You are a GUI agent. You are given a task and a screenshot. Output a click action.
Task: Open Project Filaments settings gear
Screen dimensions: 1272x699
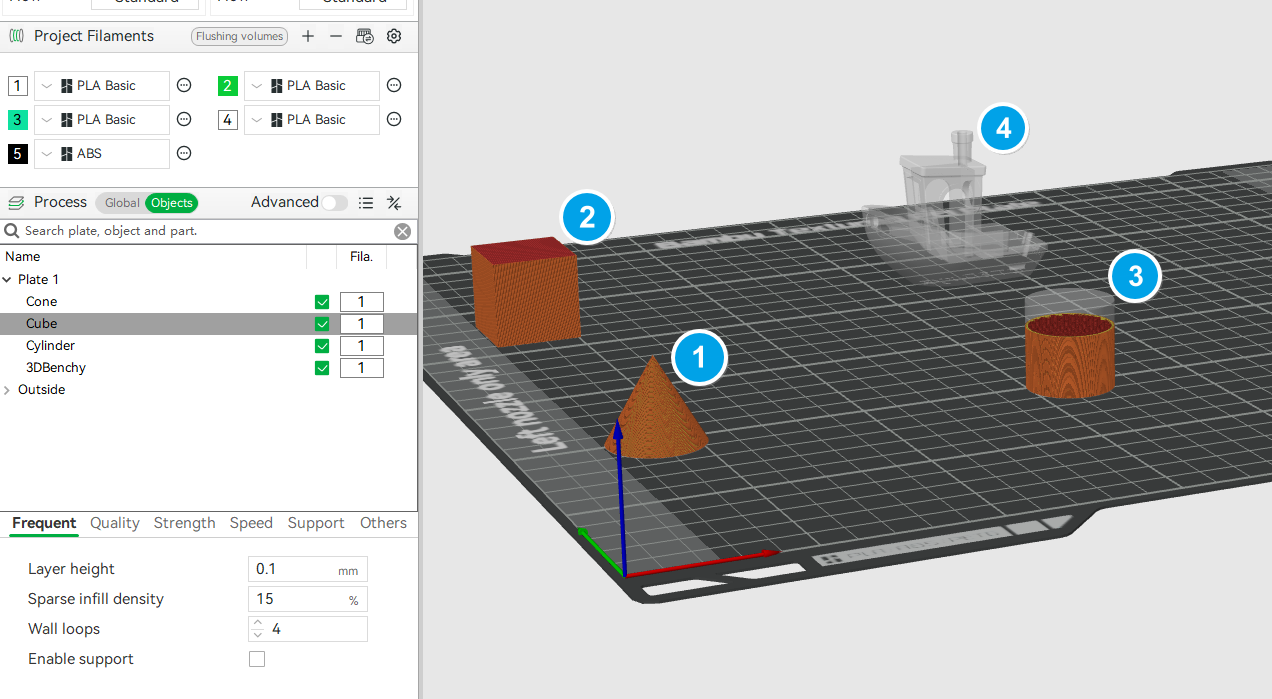[394, 36]
